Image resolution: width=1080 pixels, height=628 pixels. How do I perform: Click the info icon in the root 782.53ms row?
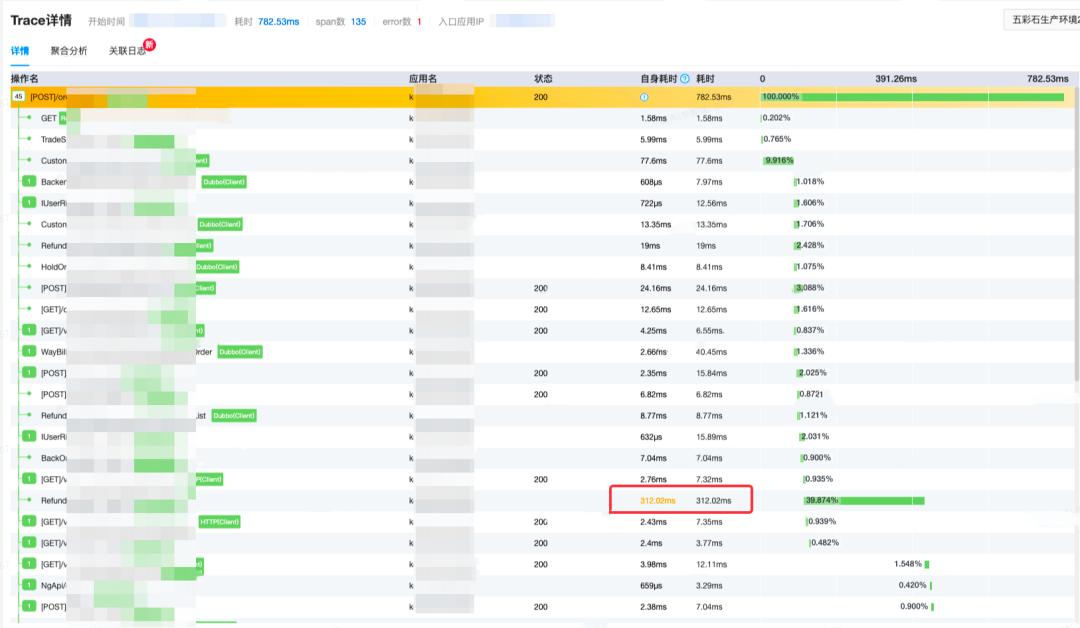click(x=644, y=97)
